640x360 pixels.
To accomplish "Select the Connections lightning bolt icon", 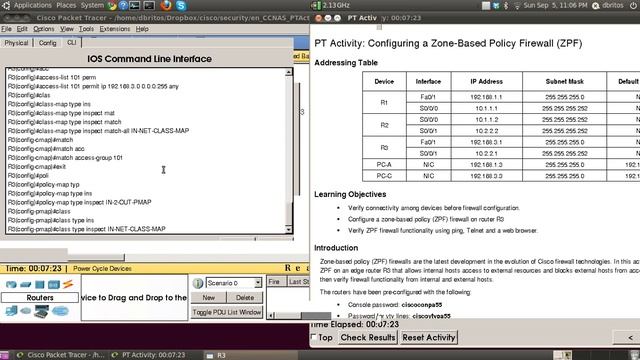I will (68, 284).
